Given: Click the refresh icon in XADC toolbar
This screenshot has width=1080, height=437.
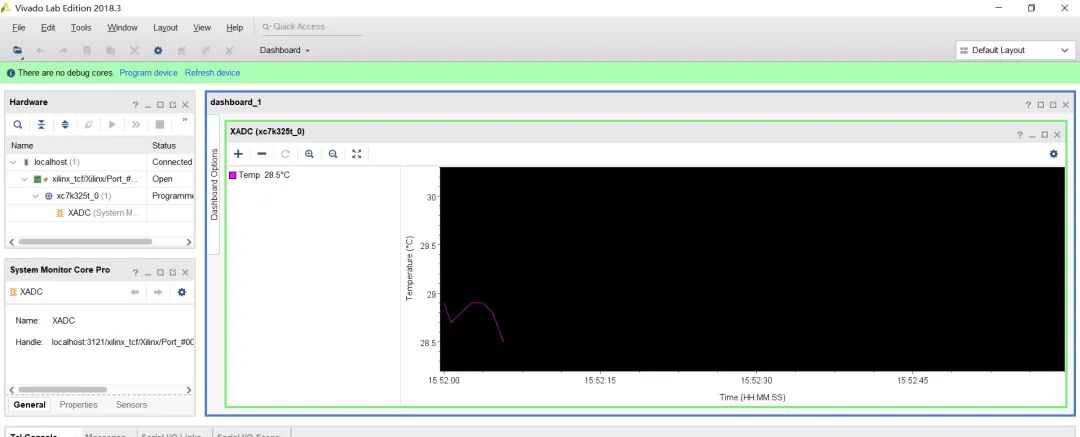Looking at the screenshot, I should click(x=285, y=154).
